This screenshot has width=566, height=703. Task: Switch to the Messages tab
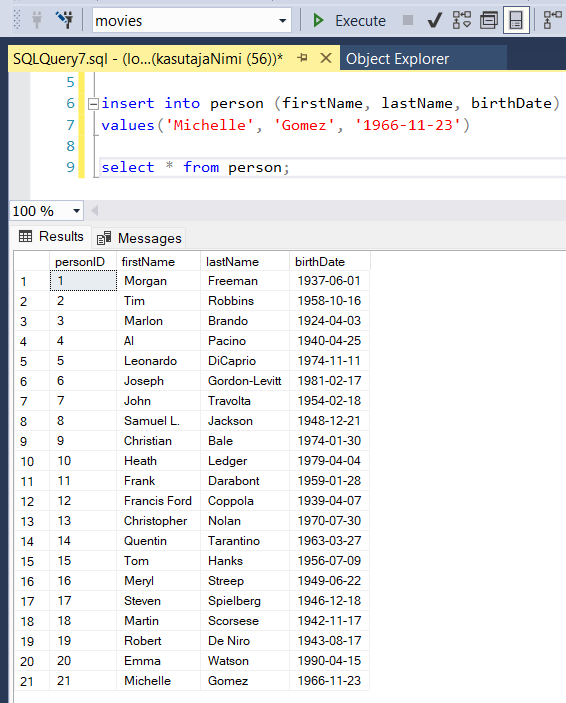coord(139,238)
